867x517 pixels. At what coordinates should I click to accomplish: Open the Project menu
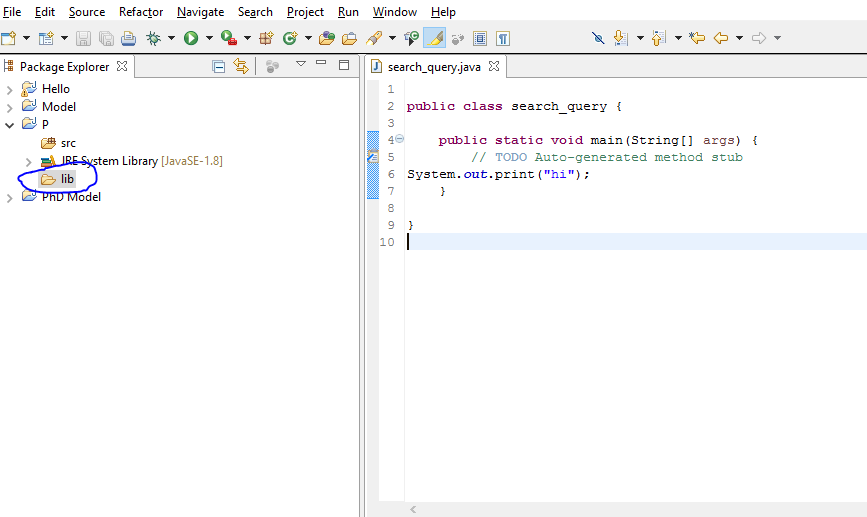click(x=305, y=12)
